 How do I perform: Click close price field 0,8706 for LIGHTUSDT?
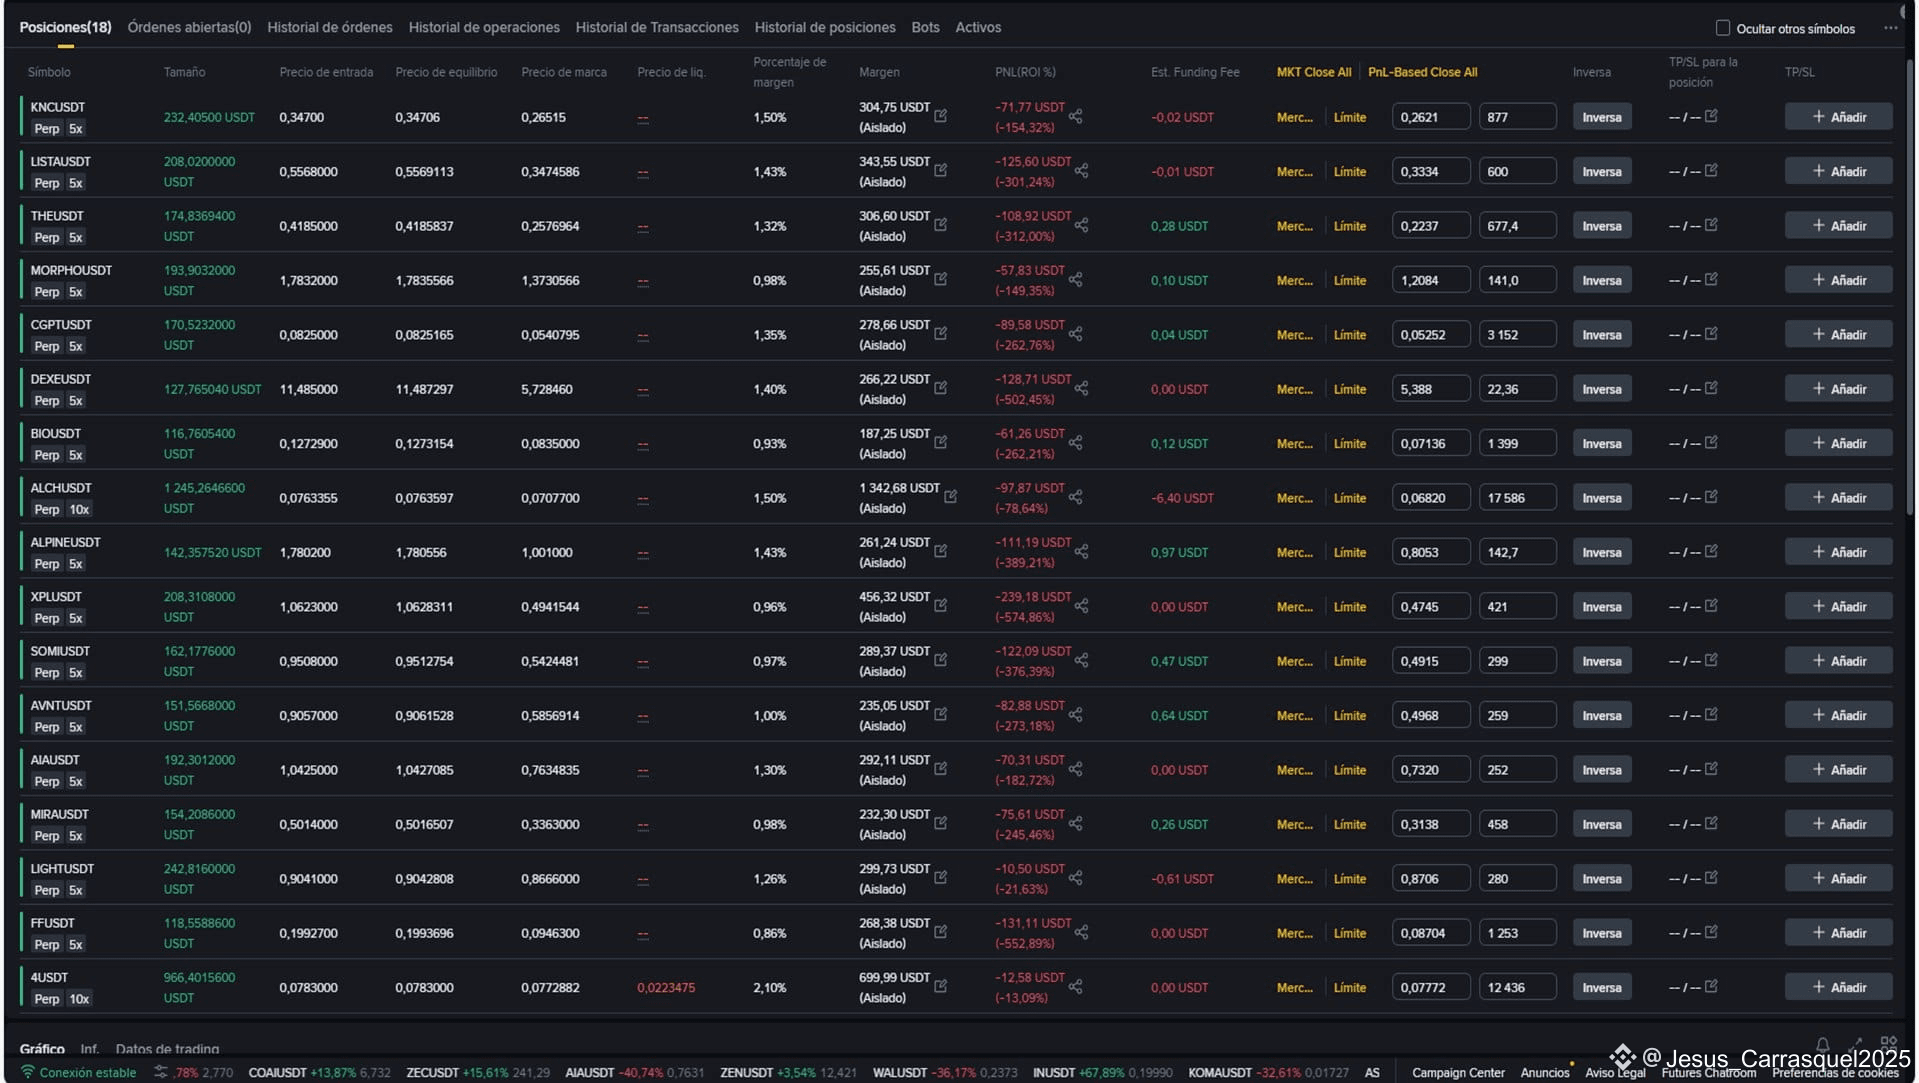click(1431, 879)
